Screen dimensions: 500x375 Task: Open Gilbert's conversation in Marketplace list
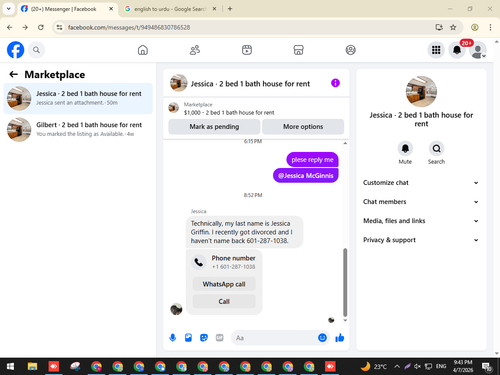point(78,130)
